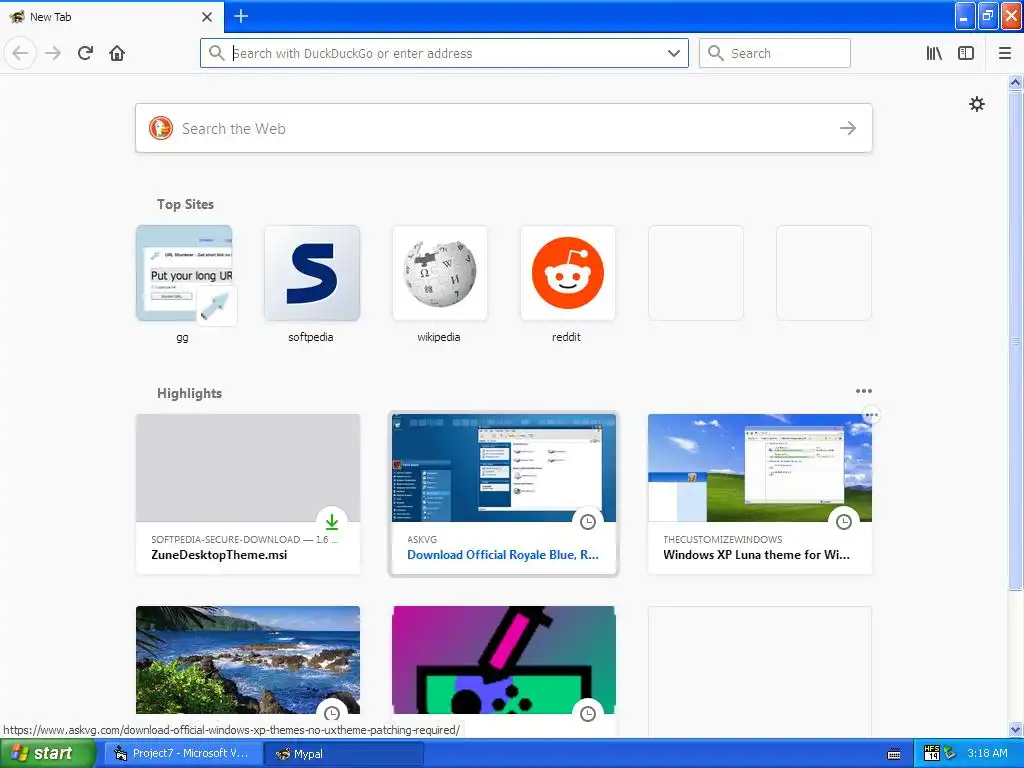
Task: Click green download icon on Zune card
Action: (x=332, y=521)
